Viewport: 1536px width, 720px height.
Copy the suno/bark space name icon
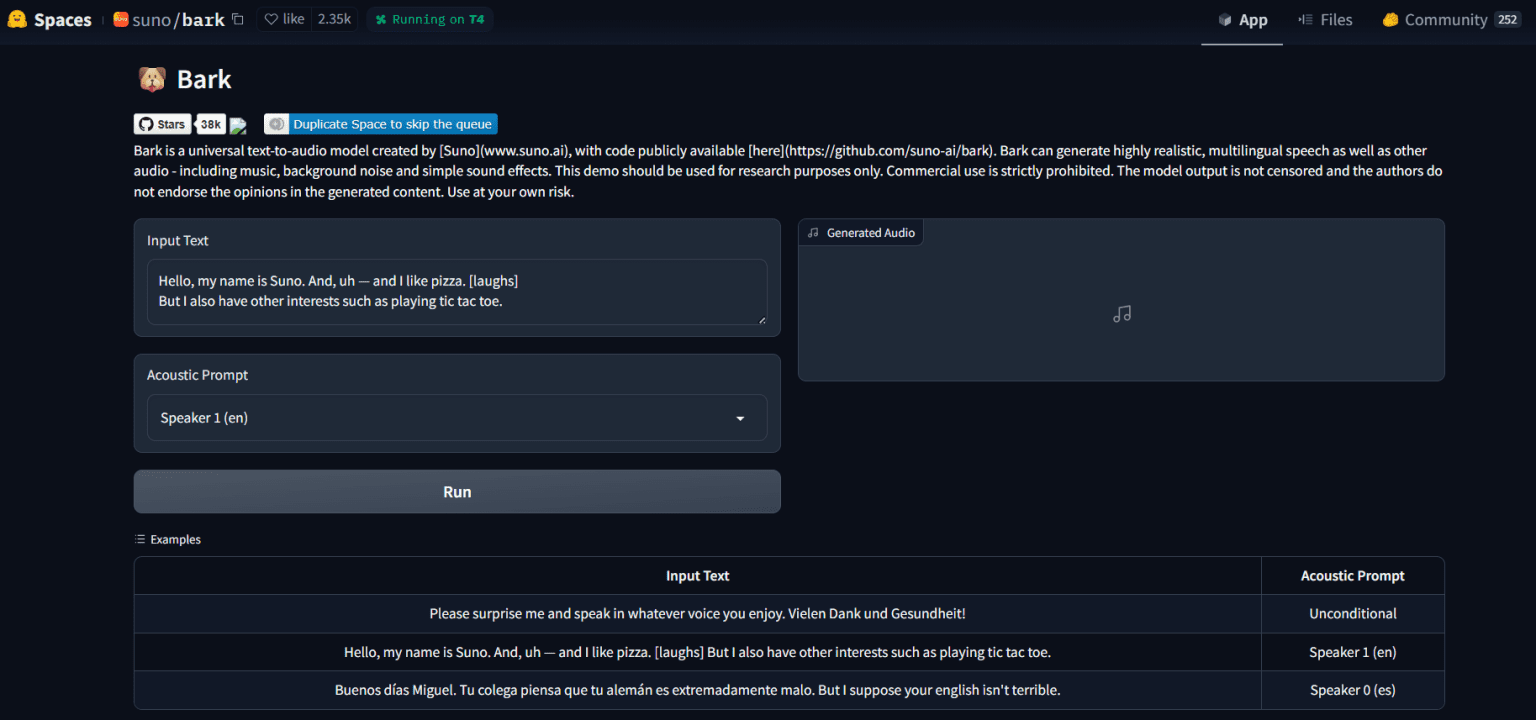coord(238,19)
